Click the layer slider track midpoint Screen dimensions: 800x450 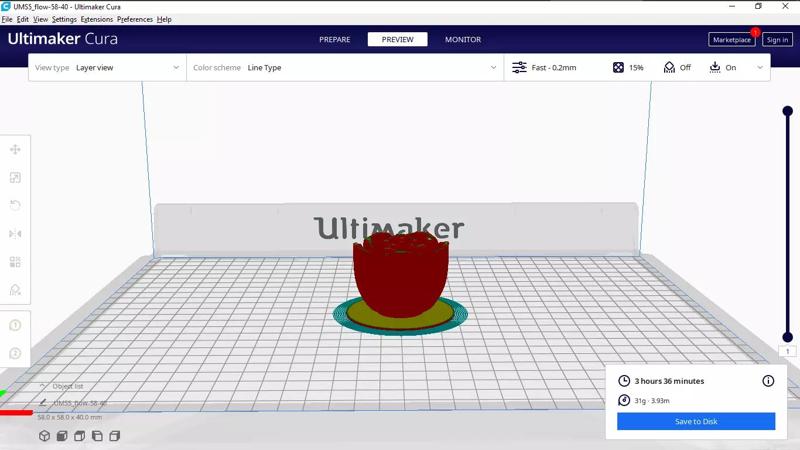click(x=788, y=224)
